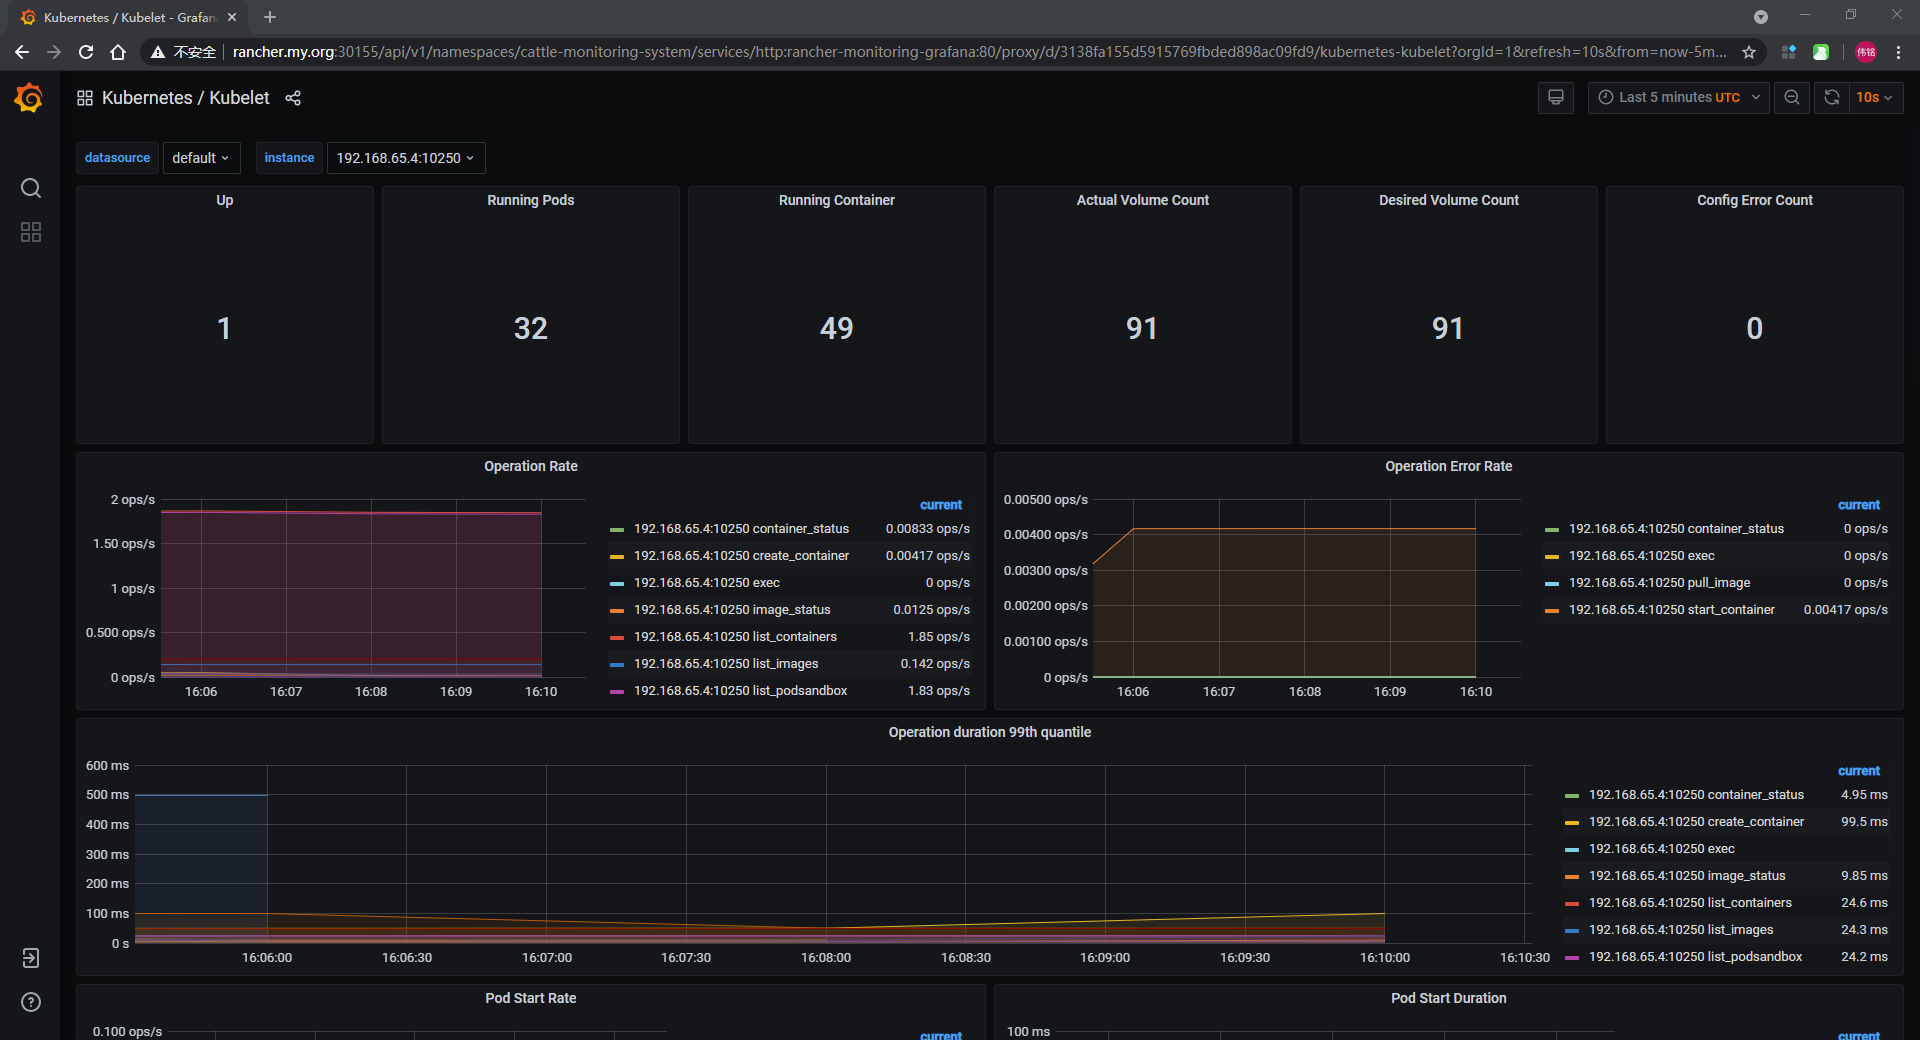
Task: Zoom out the time range
Action: pos(1792,98)
